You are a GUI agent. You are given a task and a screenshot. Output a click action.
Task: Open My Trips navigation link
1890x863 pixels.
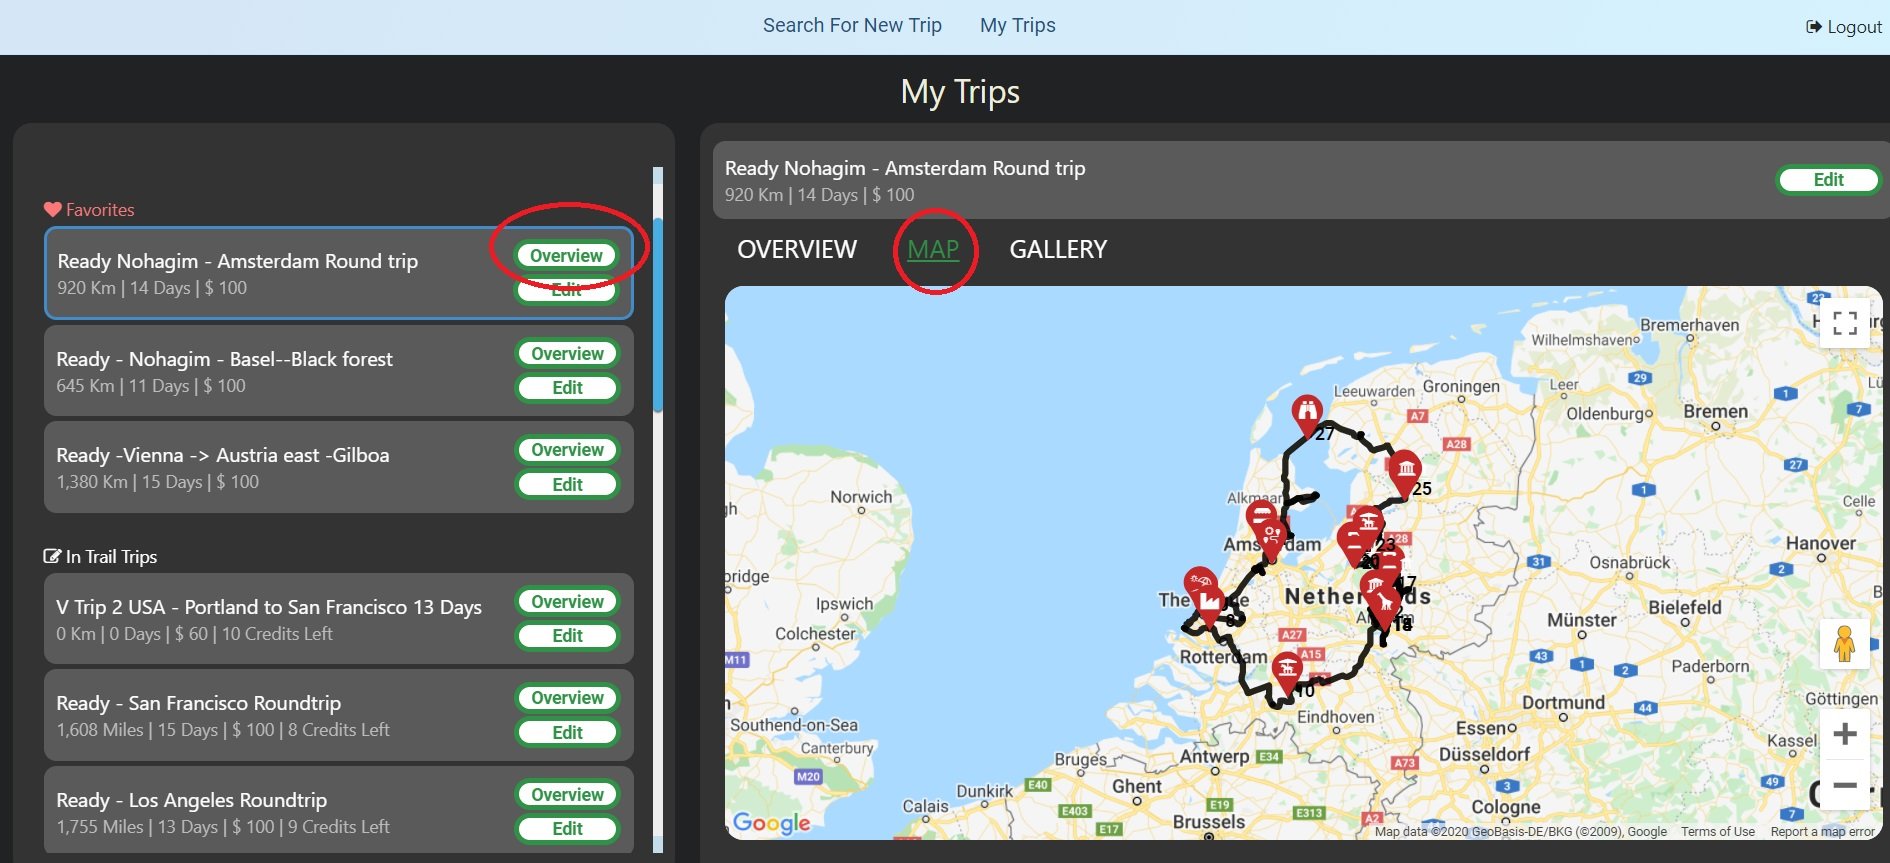tap(1017, 25)
